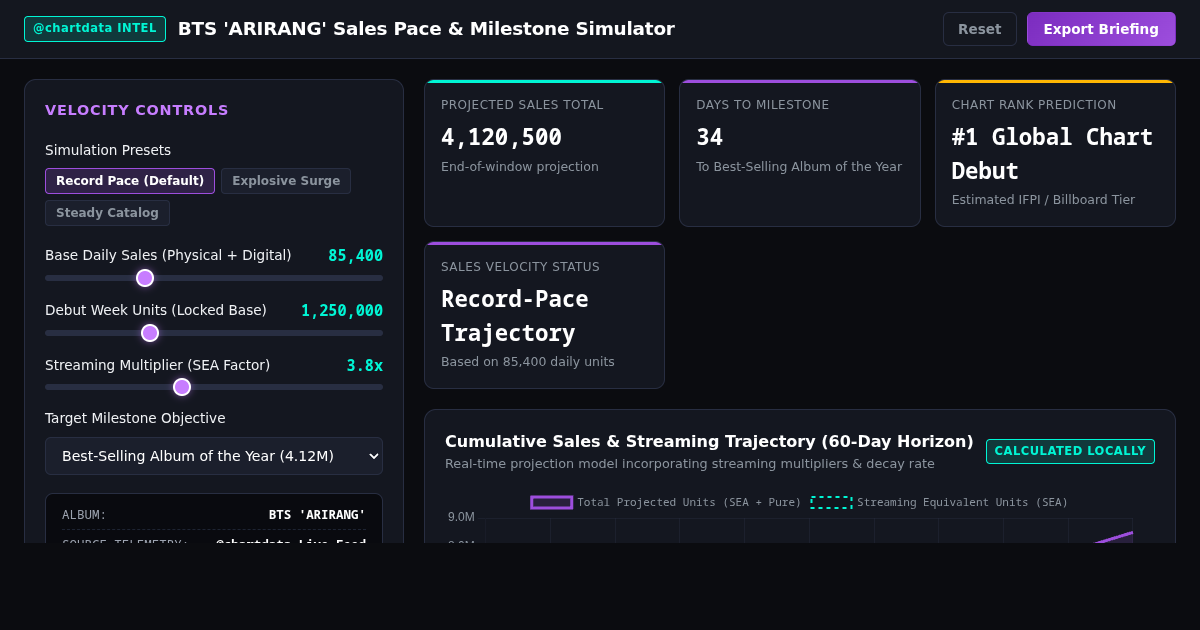Select the Record Pace (Default) preset
The image size is (1200, 630).
130,181
